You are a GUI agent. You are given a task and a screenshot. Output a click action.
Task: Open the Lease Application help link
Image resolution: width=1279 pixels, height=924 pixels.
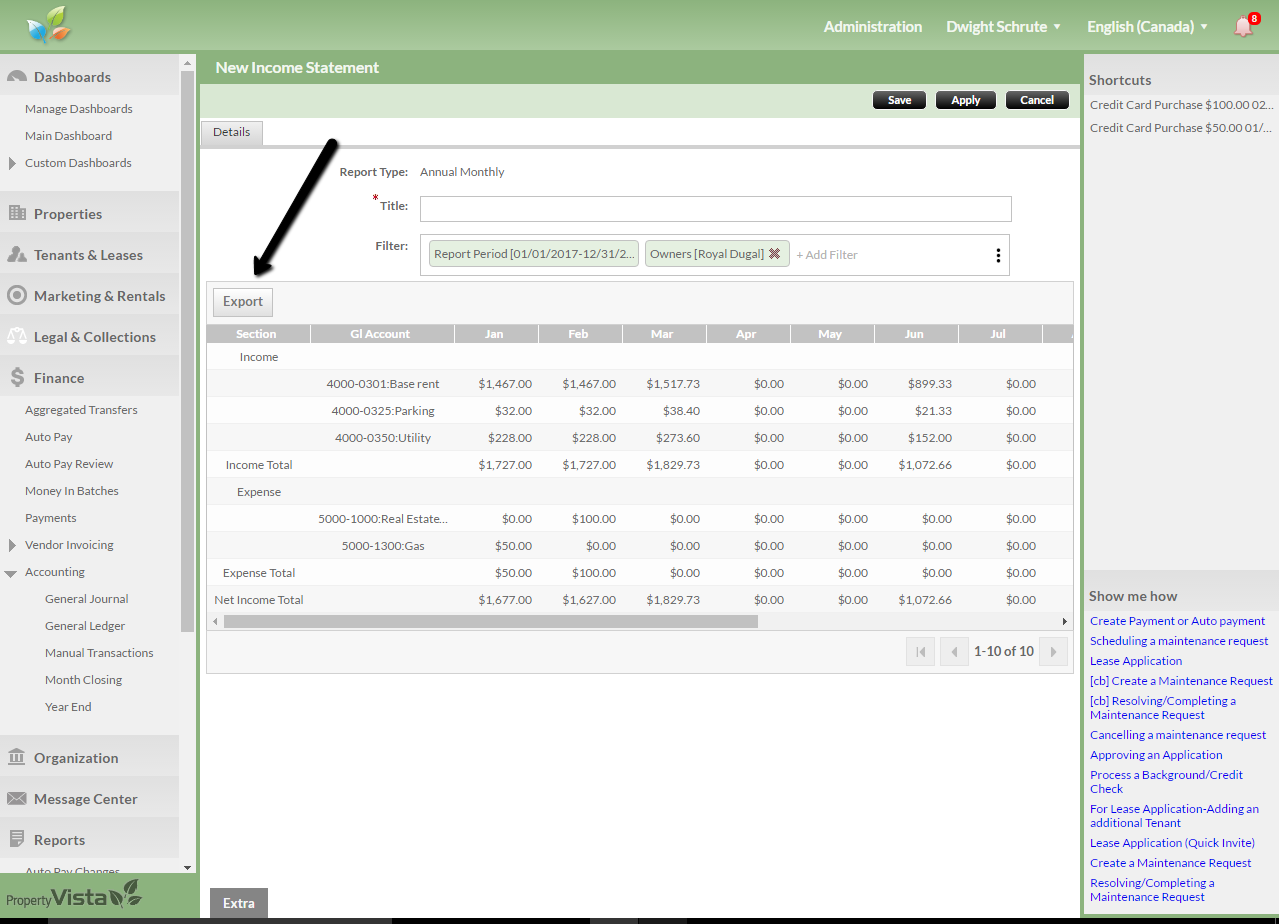pos(1135,661)
